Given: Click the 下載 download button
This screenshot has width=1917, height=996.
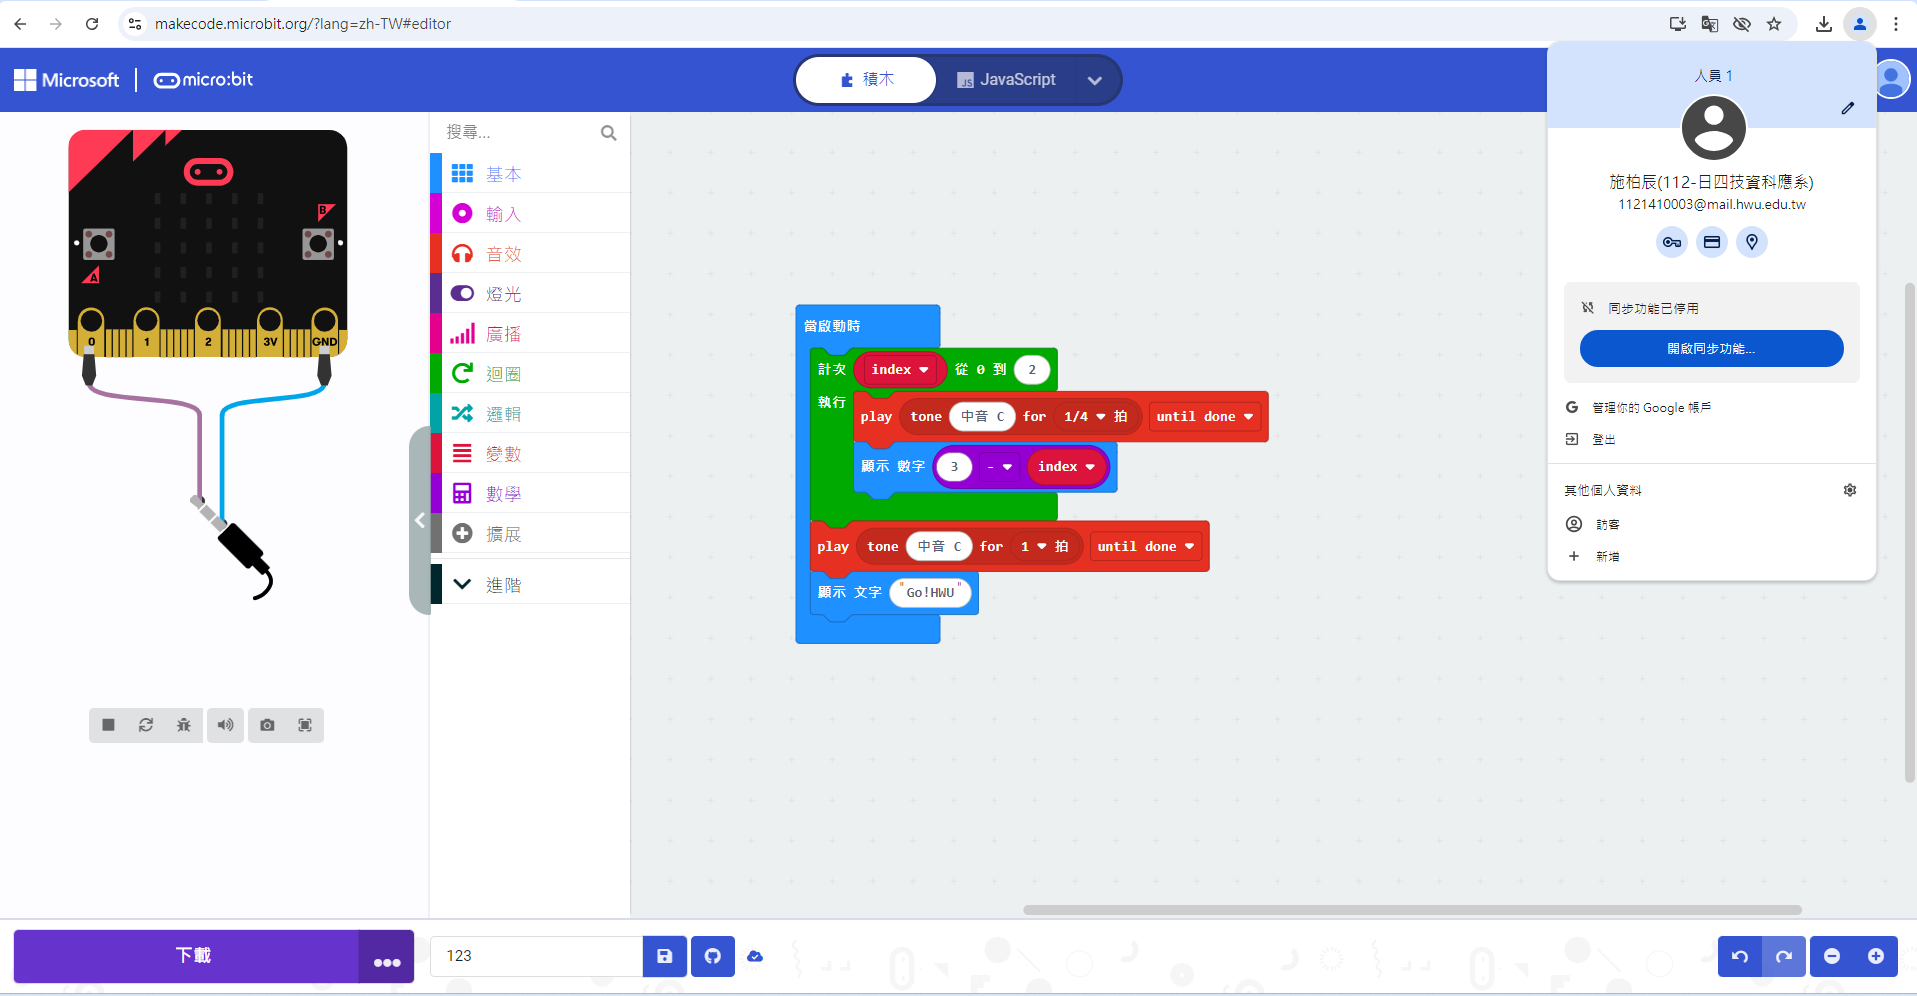Looking at the screenshot, I should tap(192, 956).
